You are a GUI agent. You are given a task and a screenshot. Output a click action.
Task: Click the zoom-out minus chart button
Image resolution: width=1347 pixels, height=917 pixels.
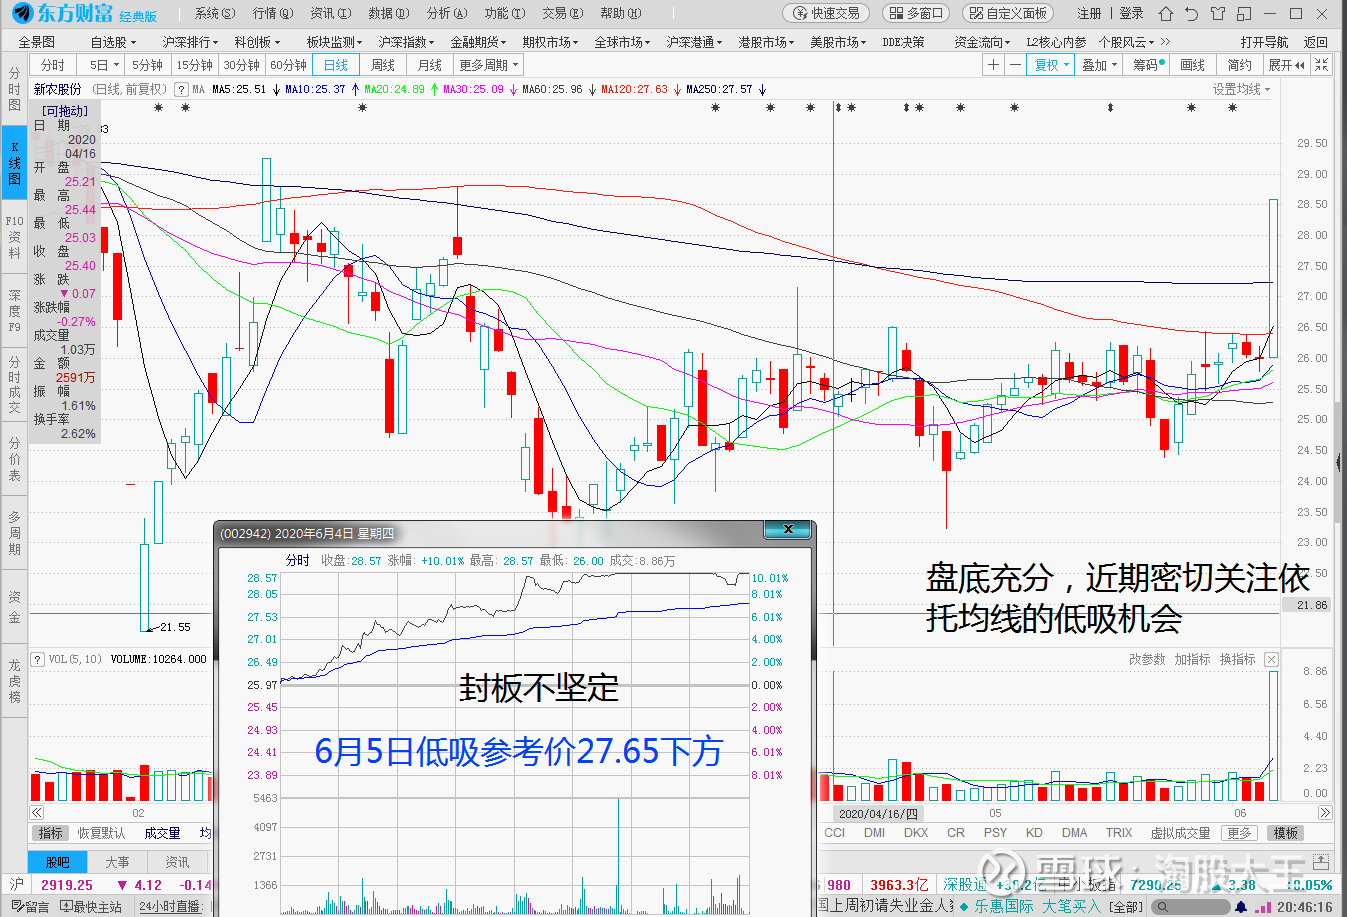1015,65
